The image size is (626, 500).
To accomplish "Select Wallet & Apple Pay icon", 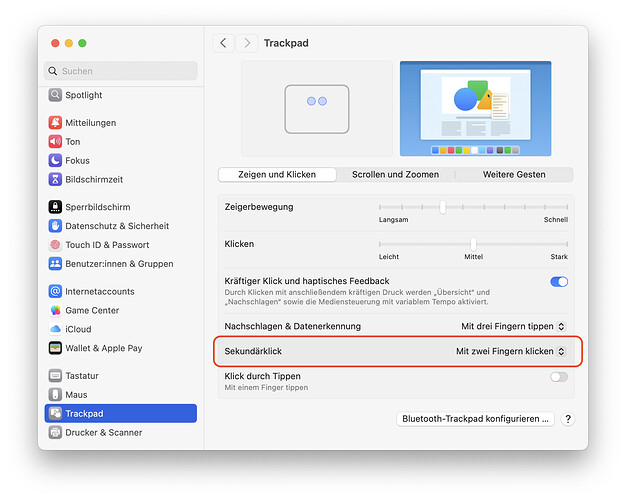I will click(56, 348).
